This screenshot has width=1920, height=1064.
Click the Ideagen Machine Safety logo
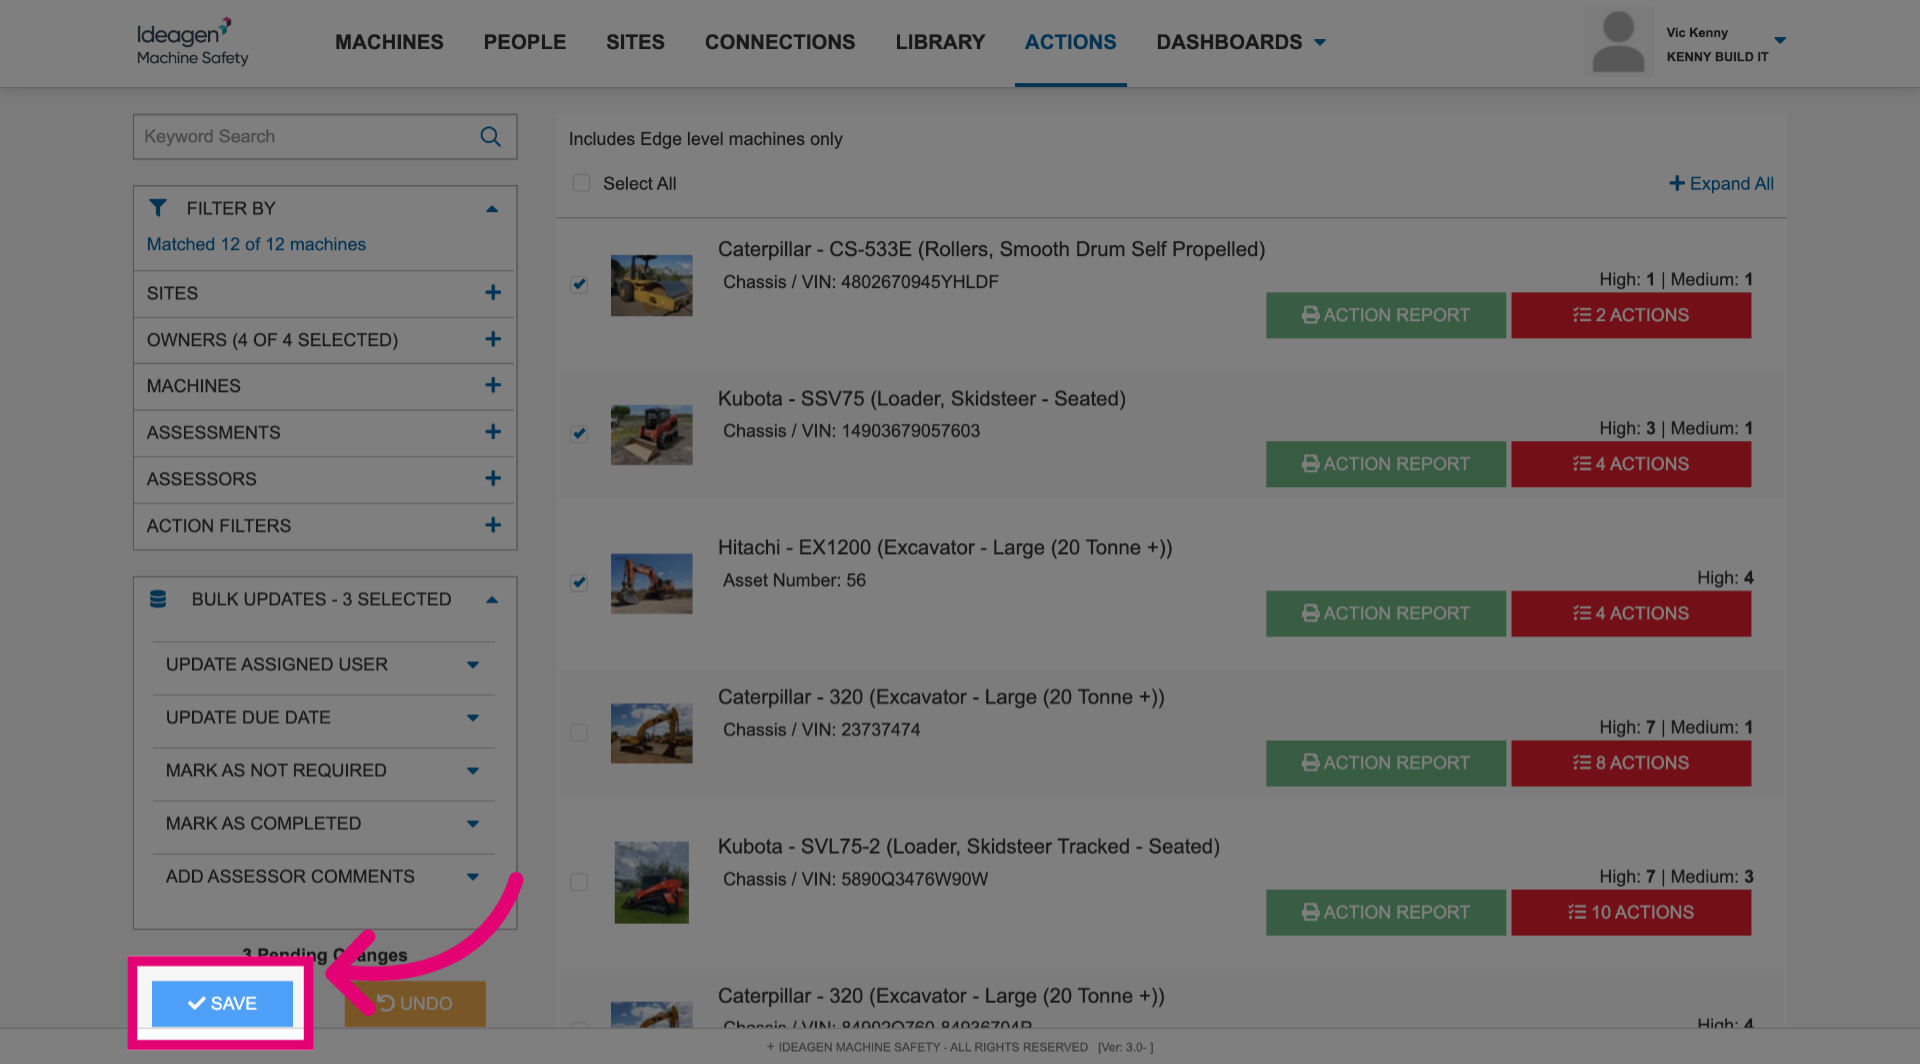193,42
